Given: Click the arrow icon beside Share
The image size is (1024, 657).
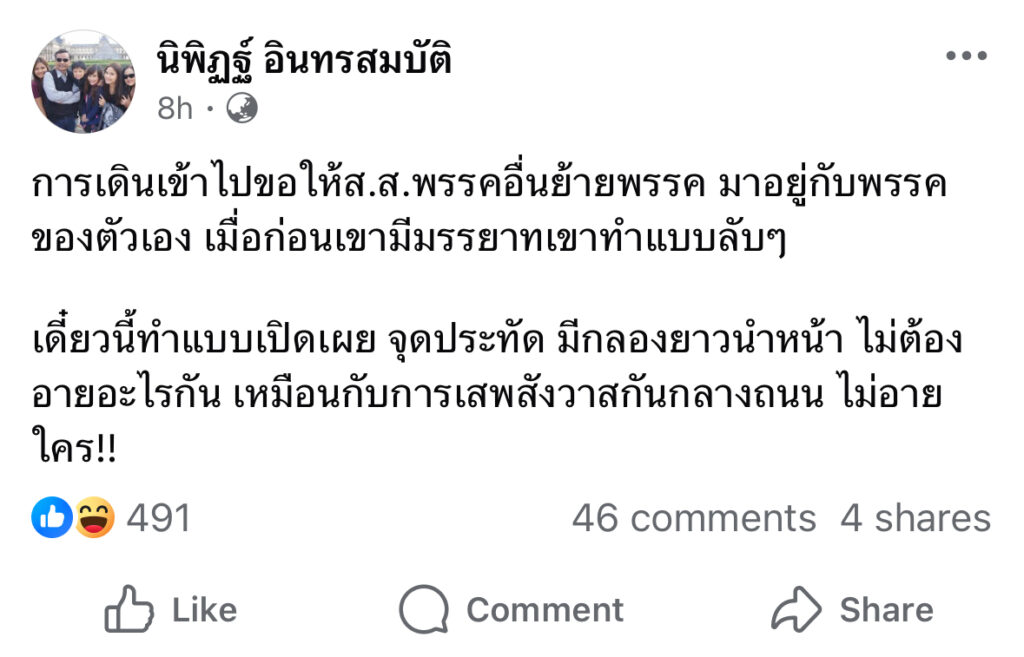Looking at the screenshot, I should (796, 610).
